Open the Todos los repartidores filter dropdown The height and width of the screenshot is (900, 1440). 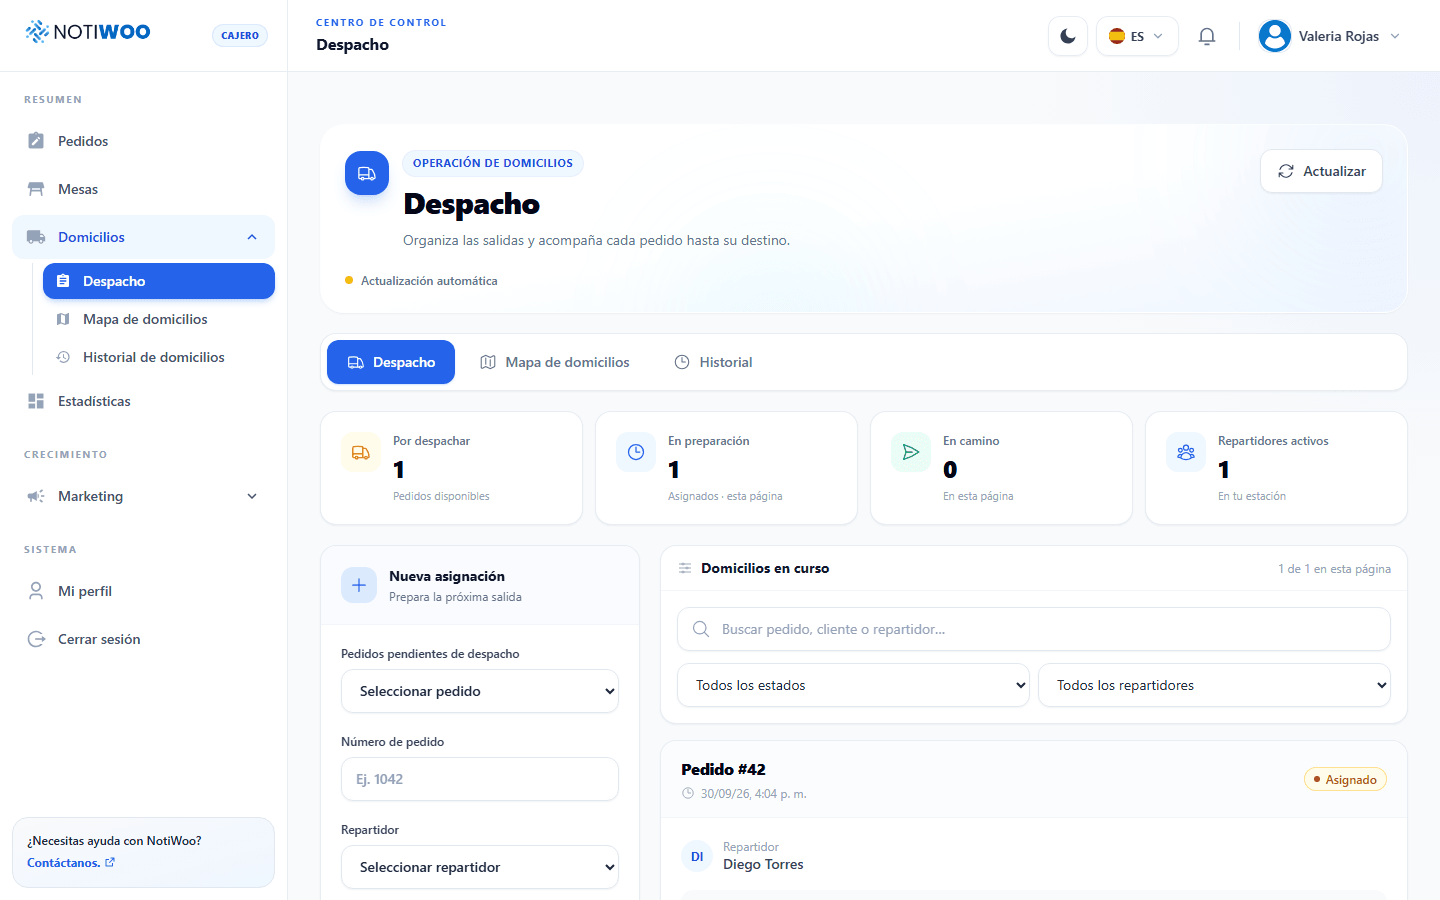(1214, 685)
